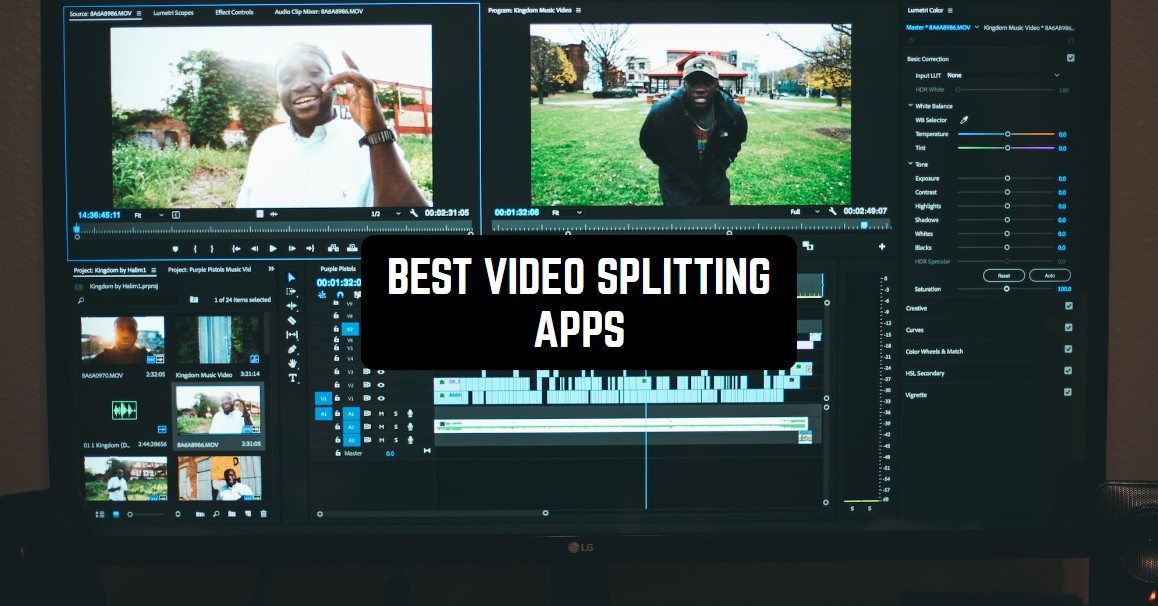Solo the A2 audio track
Image resolution: width=1158 pixels, height=606 pixels.
point(395,427)
